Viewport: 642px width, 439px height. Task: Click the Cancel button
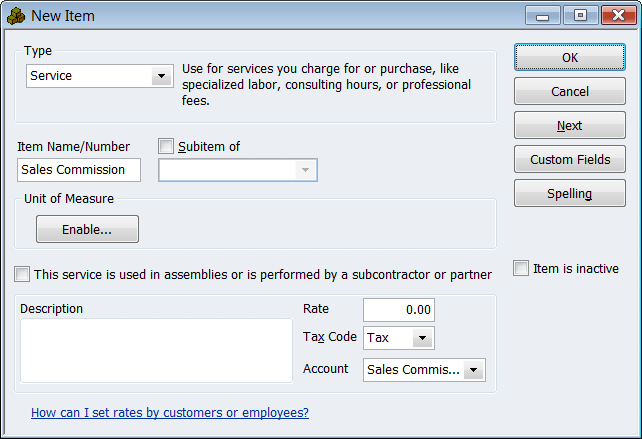569,92
